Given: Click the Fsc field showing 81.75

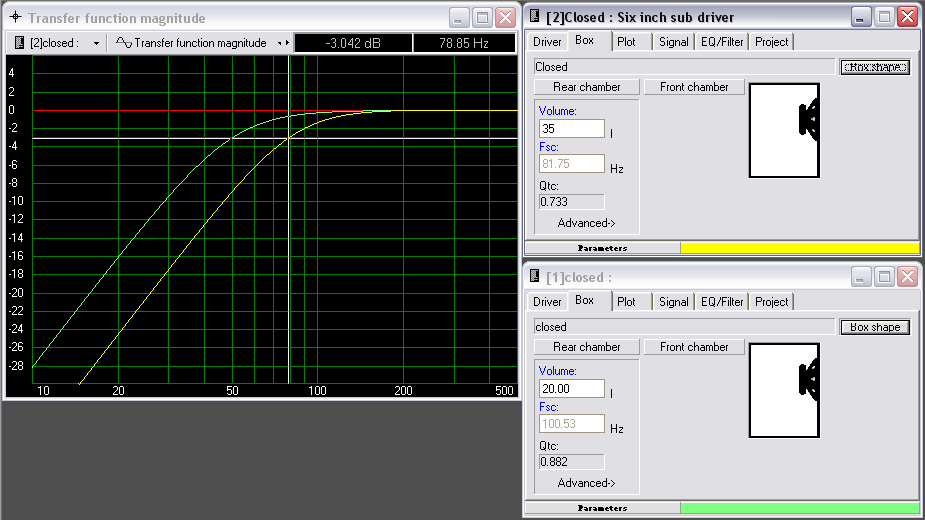Looking at the screenshot, I should click(x=572, y=163).
